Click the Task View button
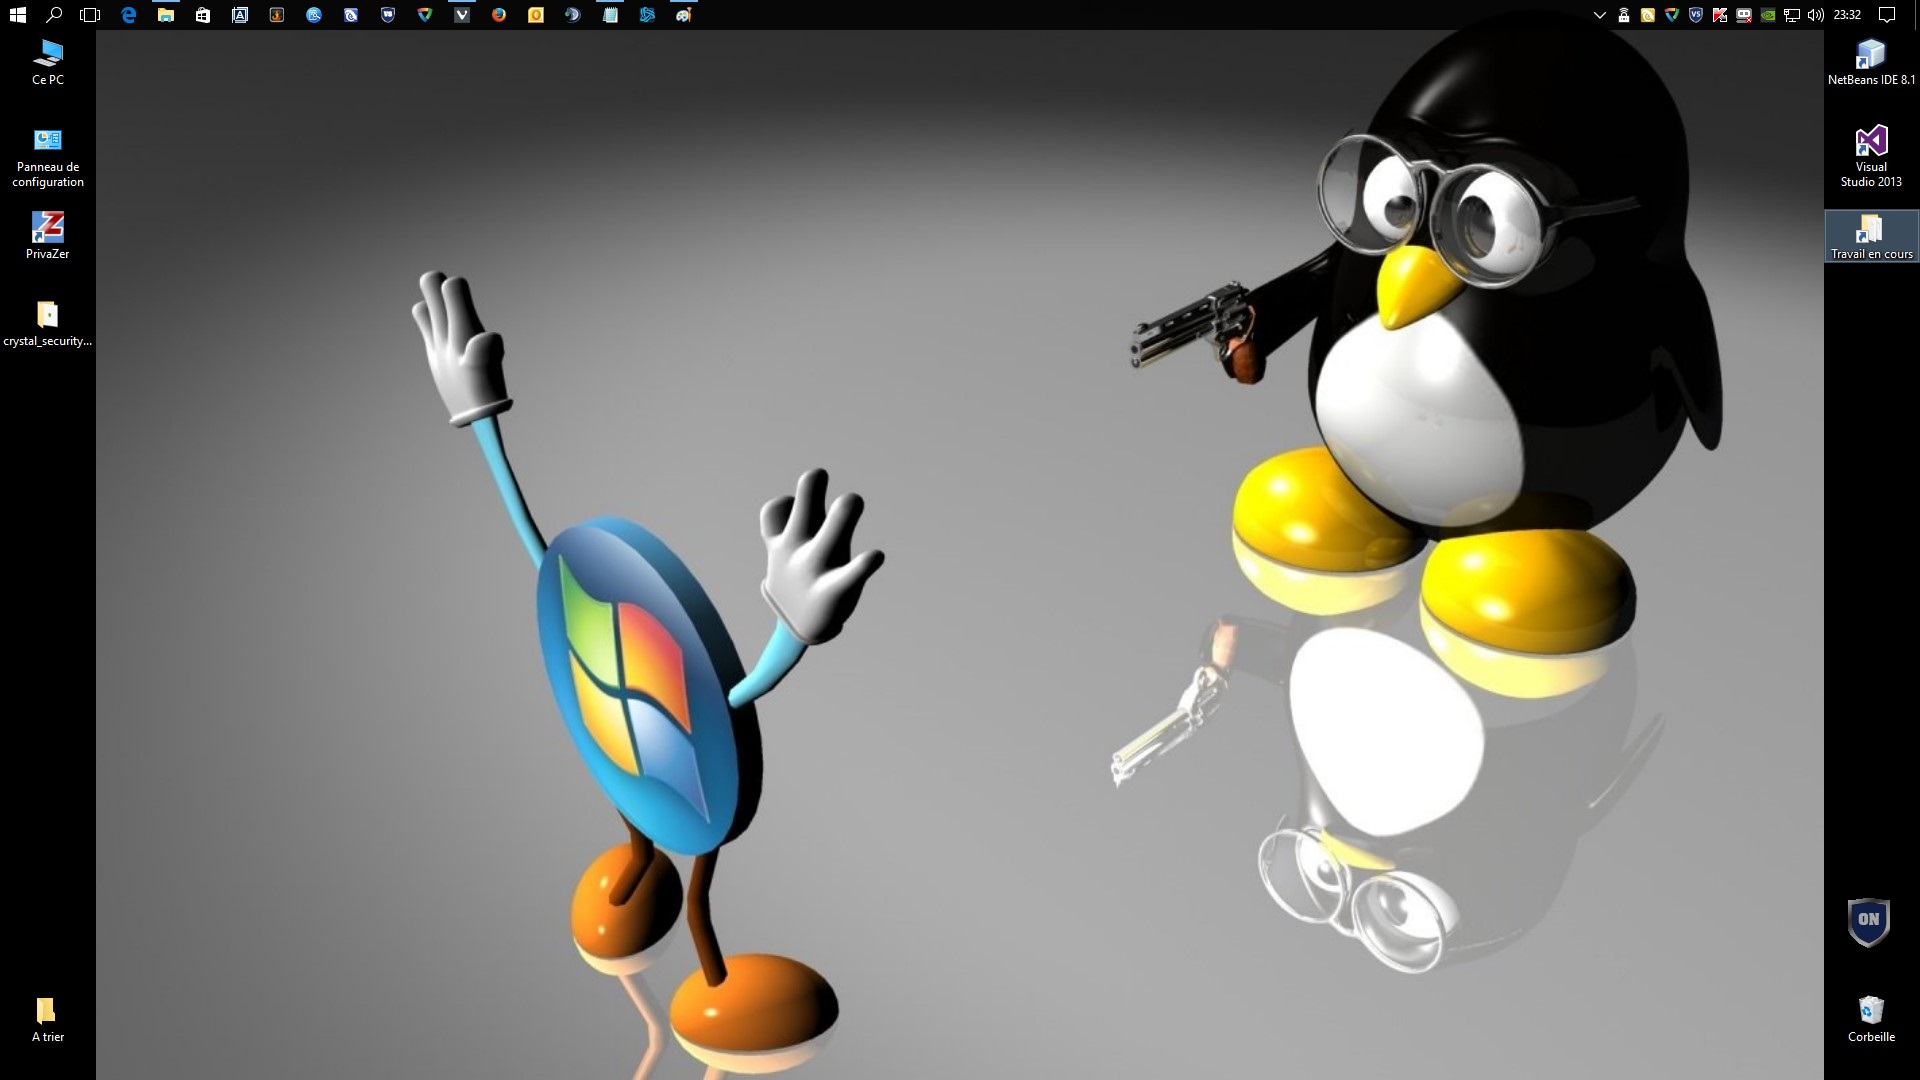This screenshot has height=1080, width=1920. [90, 15]
